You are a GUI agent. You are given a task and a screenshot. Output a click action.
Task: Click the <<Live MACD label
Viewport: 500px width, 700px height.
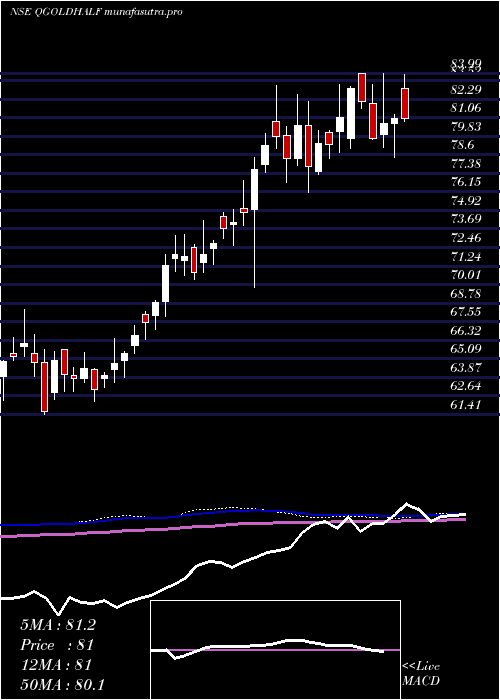pyautogui.click(x=421, y=674)
